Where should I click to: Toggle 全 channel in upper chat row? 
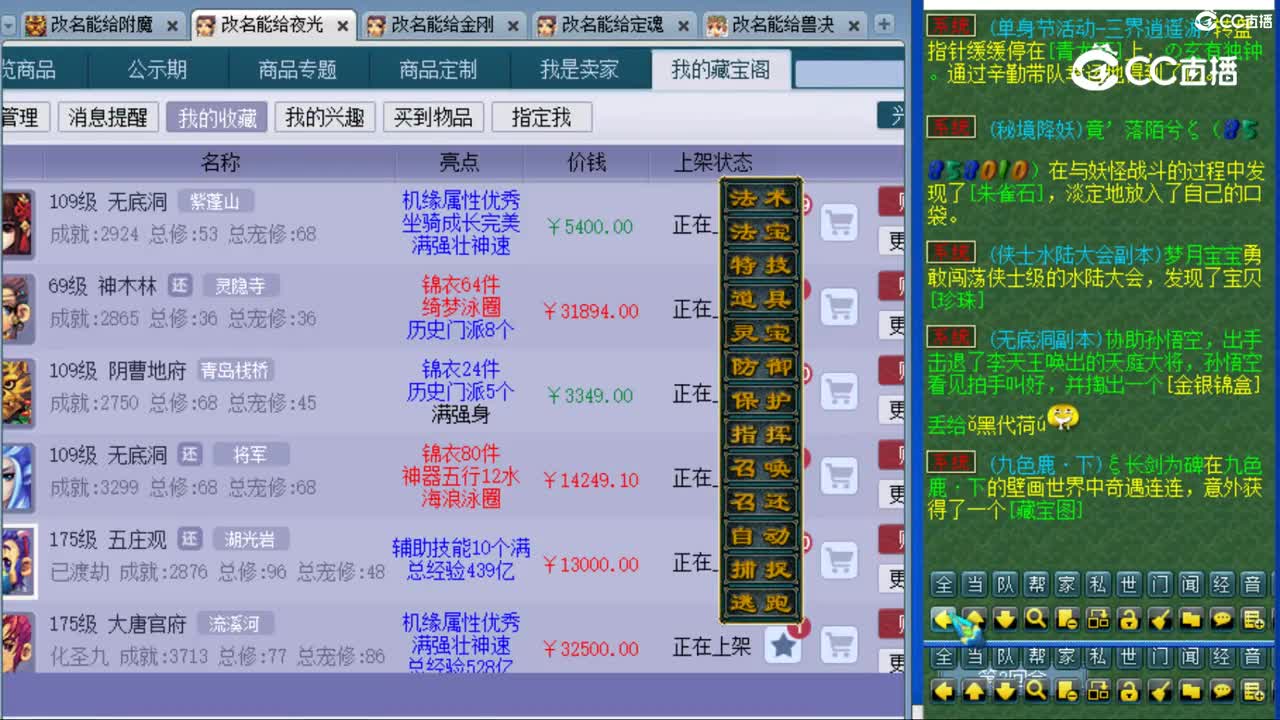942,584
